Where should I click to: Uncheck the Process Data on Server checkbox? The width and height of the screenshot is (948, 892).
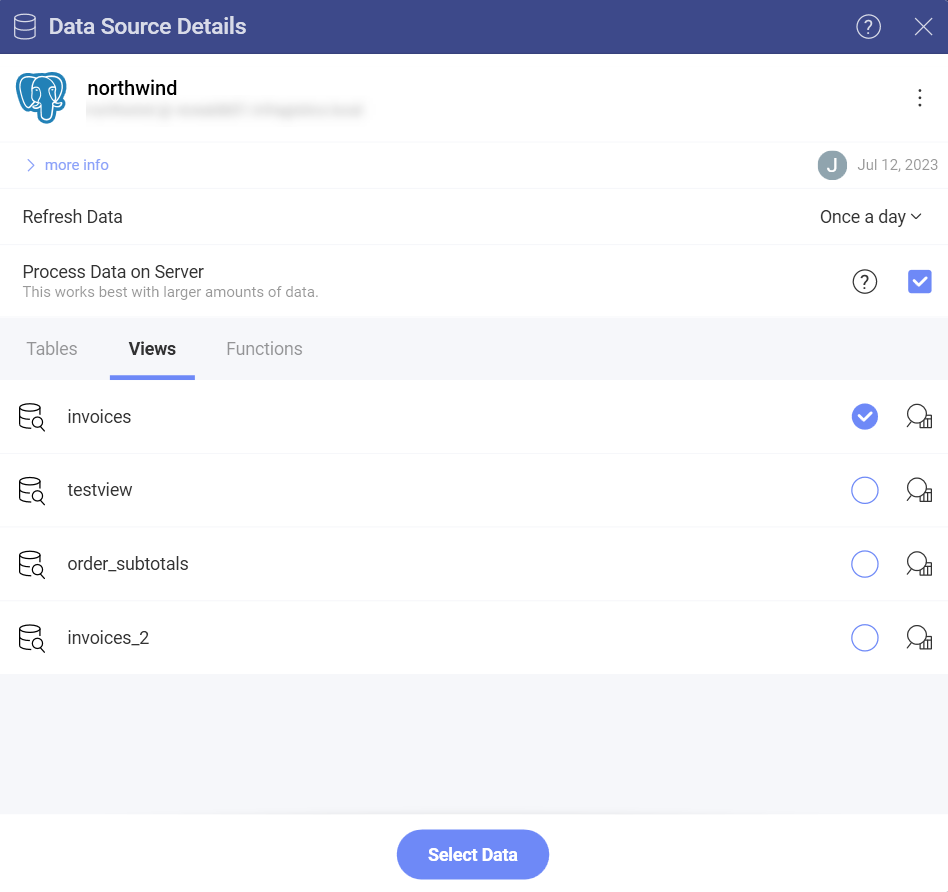(920, 281)
